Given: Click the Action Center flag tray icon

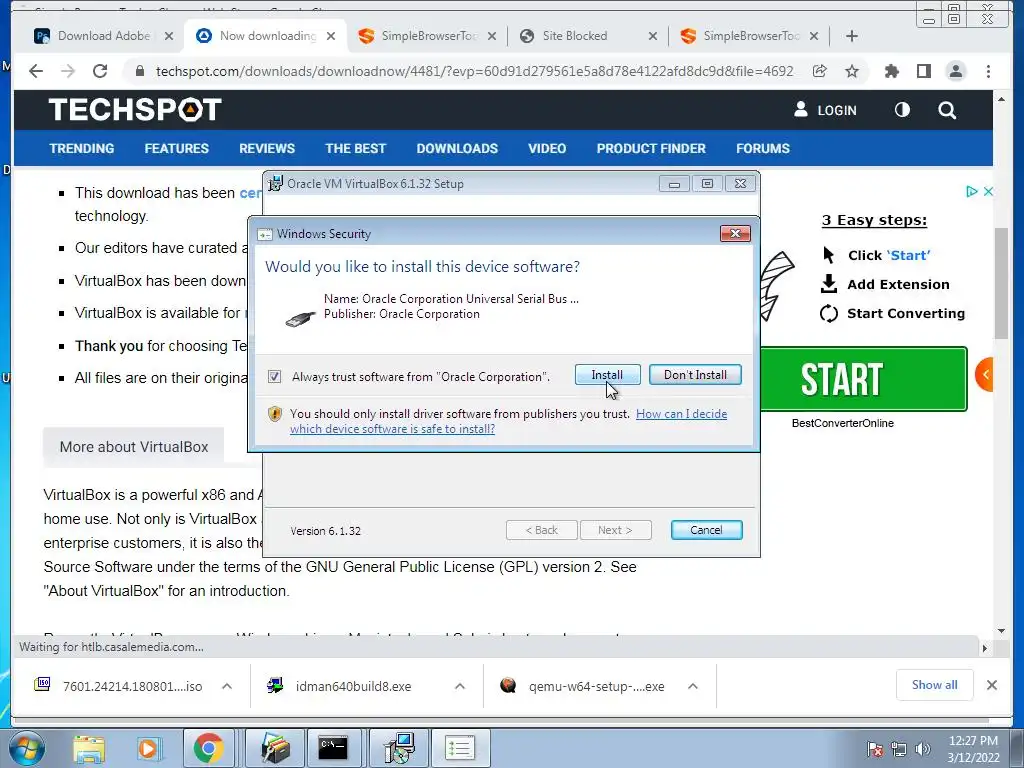Looking at the screenshot, I should pyautogui.click(x=875, y=749).
